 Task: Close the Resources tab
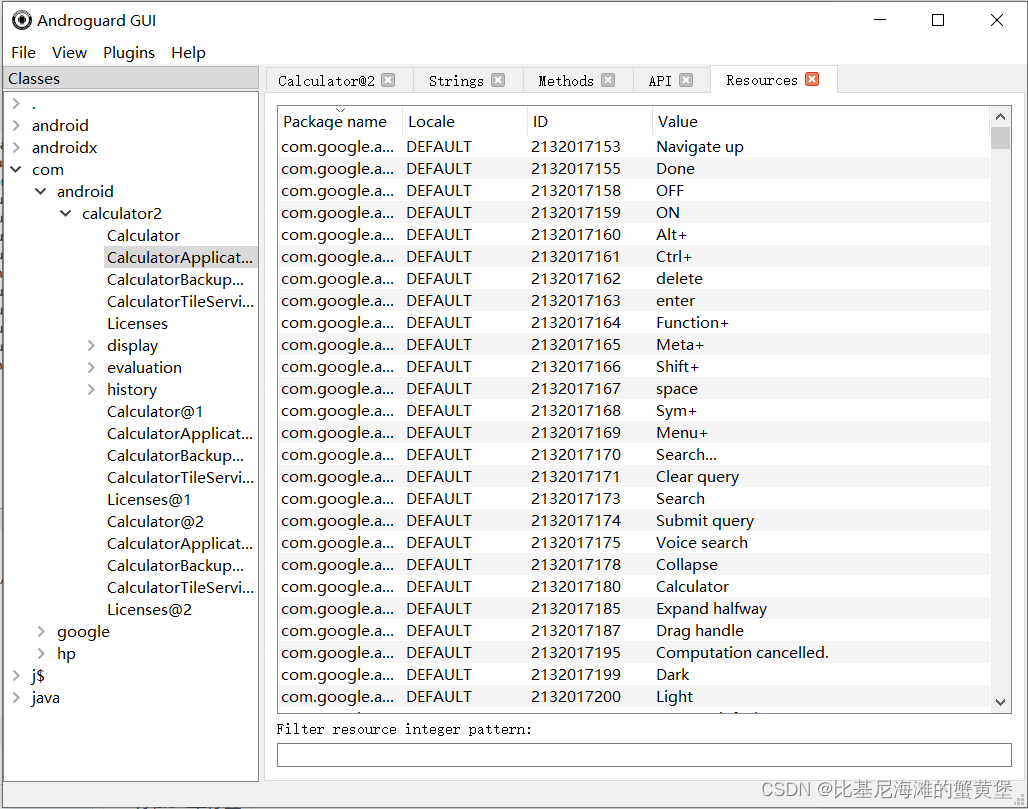click(812, 79)
